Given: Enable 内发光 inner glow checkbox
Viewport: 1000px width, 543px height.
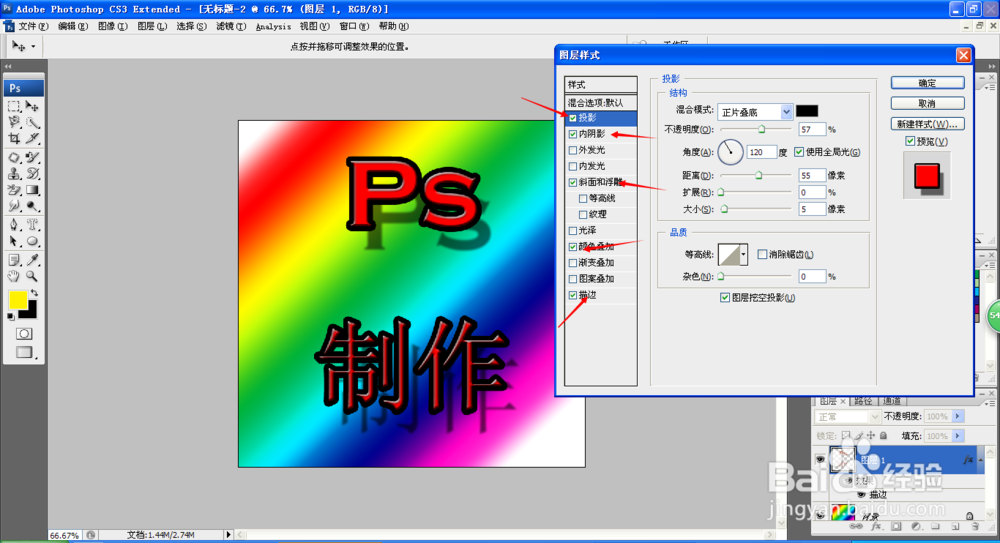Looking at the screenshot, I should [x=573, y=166].
